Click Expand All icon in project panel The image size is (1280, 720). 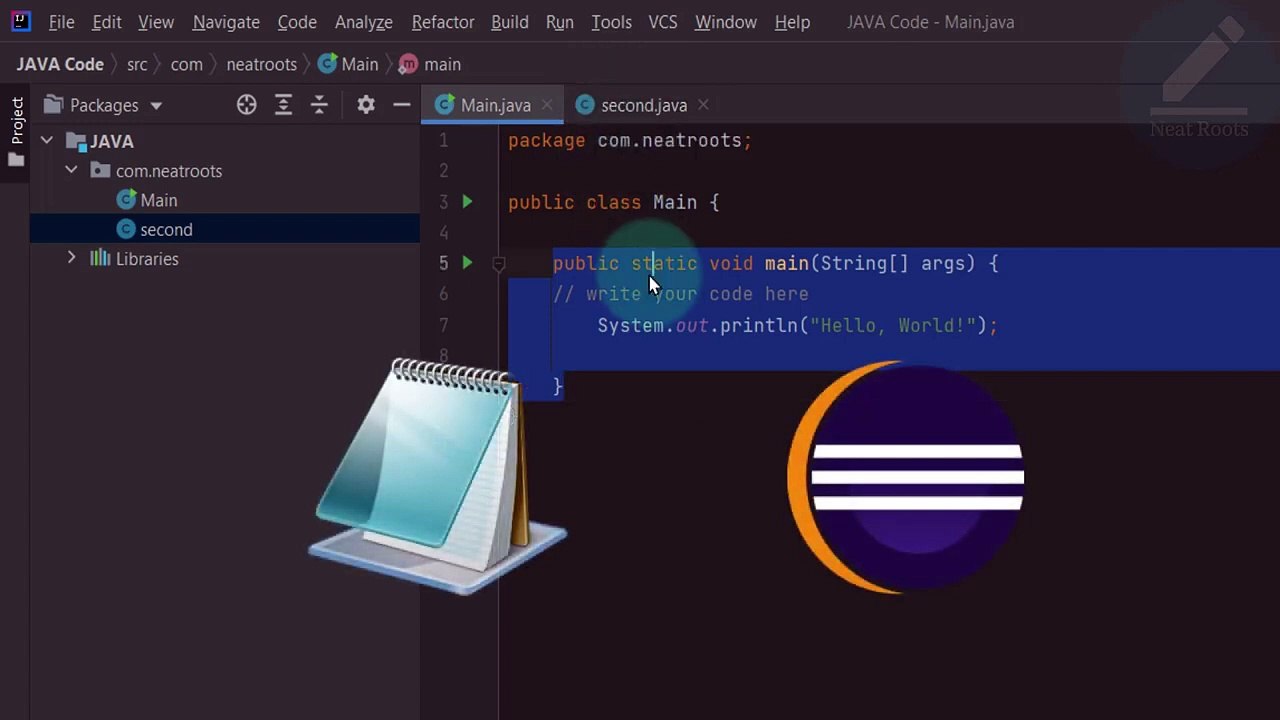(283, 105)
